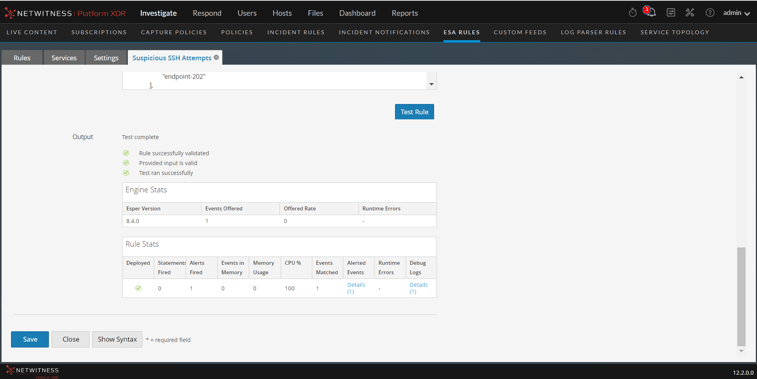
Task: Click the Show Syntax button
Action: (117, 339)
